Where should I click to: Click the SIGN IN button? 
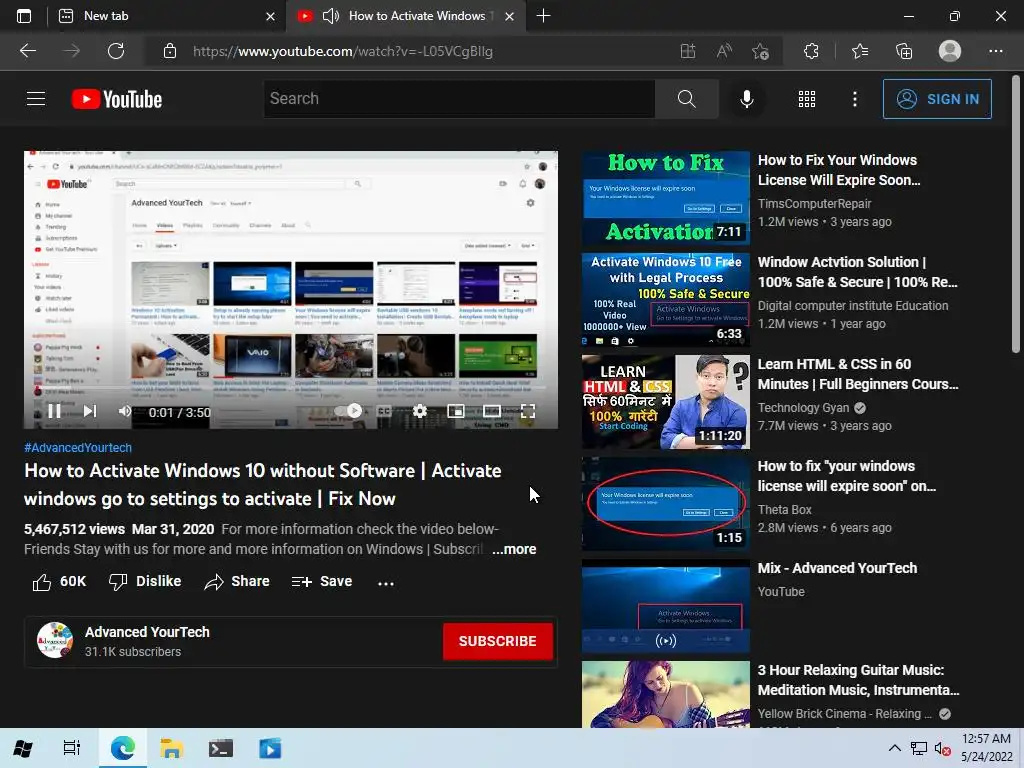[x=937, y=99]
